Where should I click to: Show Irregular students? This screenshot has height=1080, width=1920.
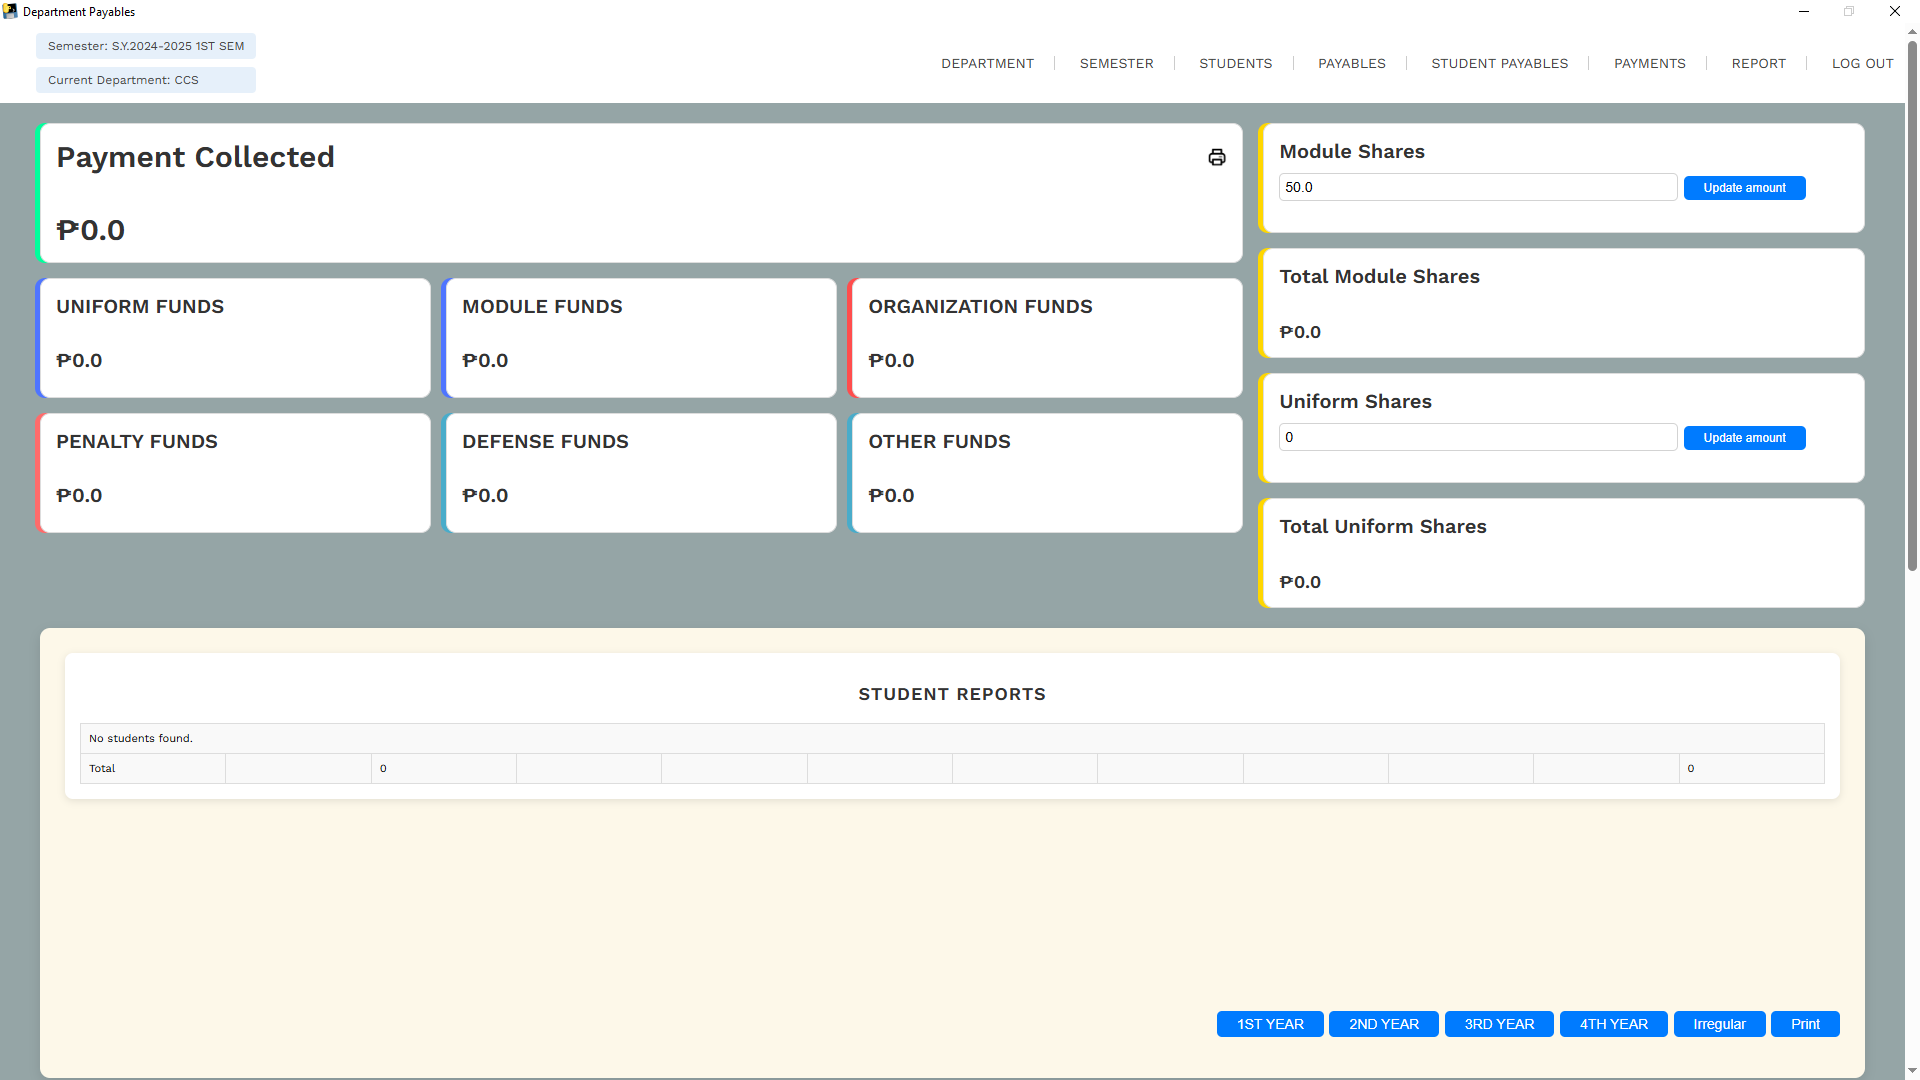[1718, 1023]
